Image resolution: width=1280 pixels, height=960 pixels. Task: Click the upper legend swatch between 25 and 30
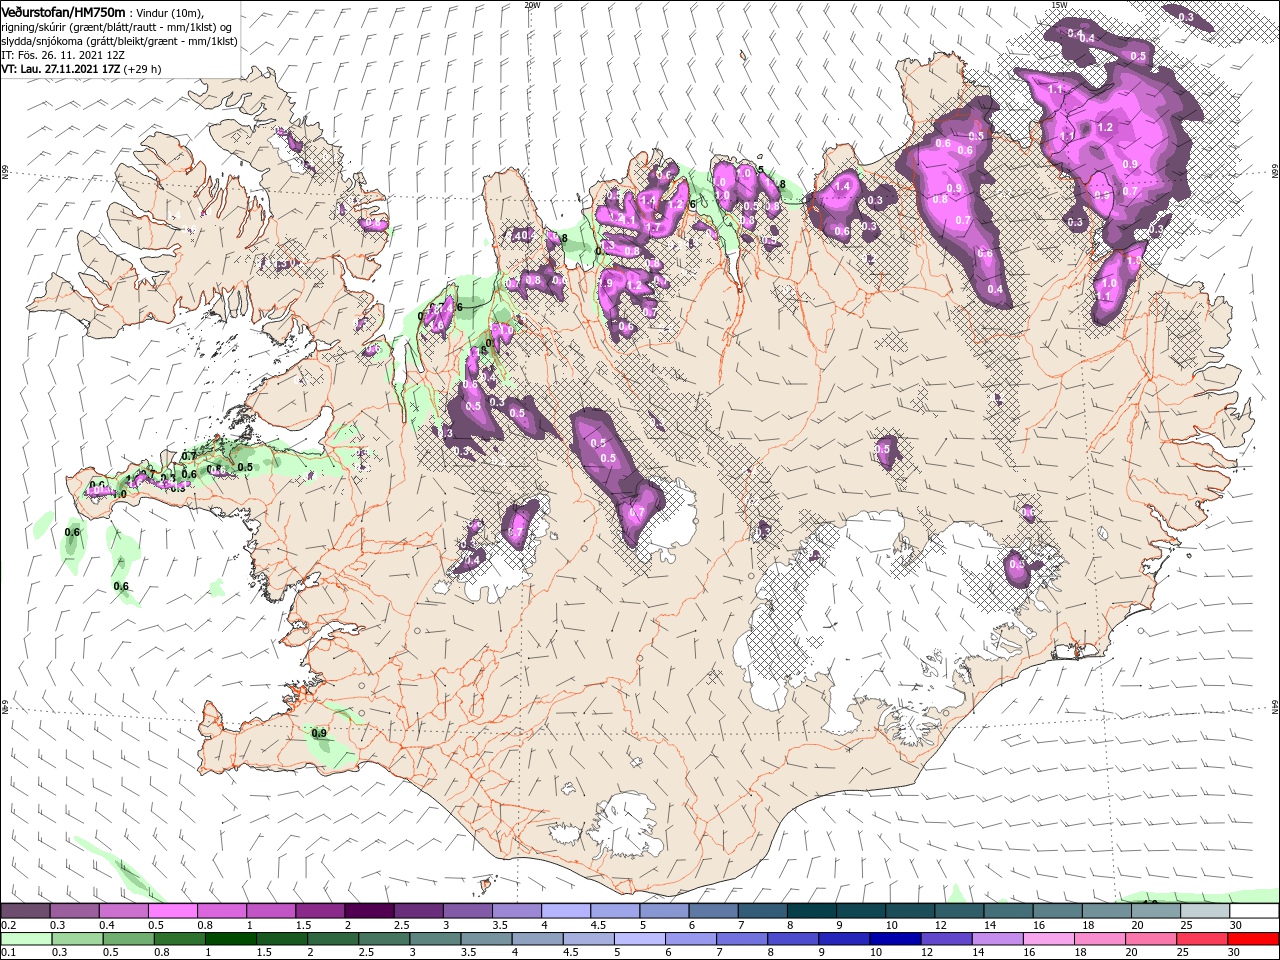click(x=1204, y=911)
